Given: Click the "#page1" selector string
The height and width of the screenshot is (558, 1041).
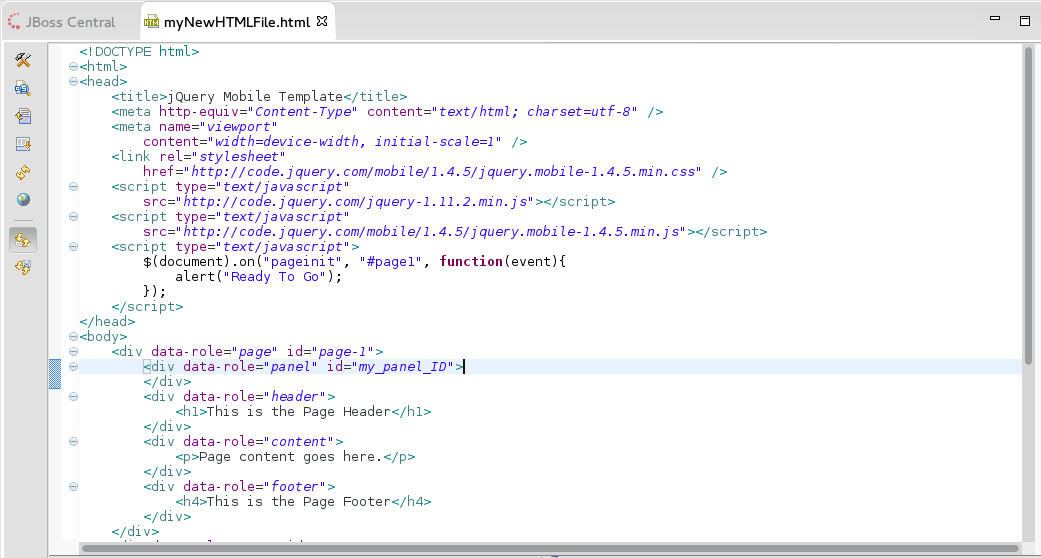Looking at the screenshot, I should point(392,262).
